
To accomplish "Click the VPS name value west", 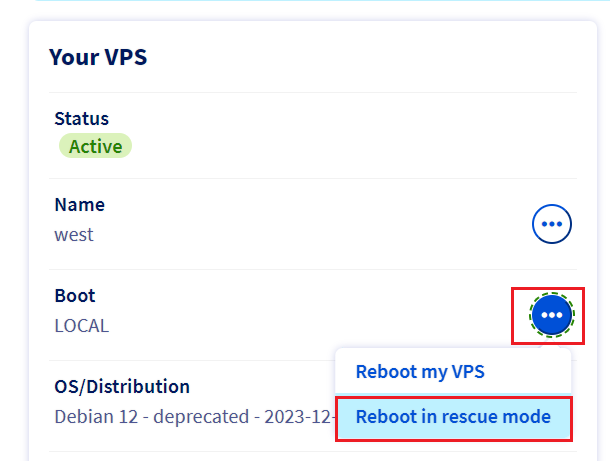I will pyautogui.click(x=74, y=235).
